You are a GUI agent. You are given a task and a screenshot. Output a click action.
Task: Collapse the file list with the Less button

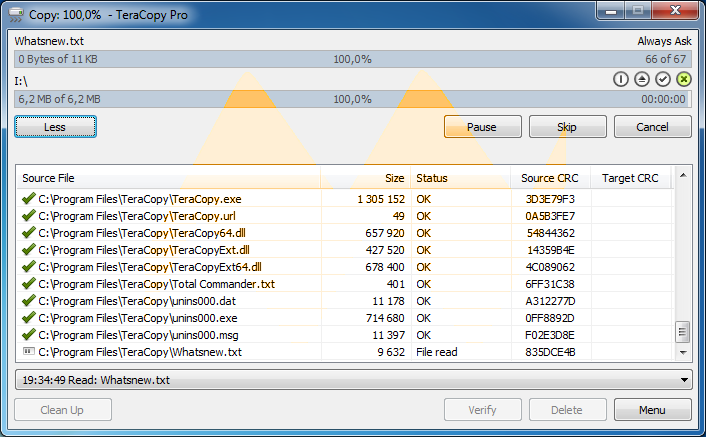55,127
